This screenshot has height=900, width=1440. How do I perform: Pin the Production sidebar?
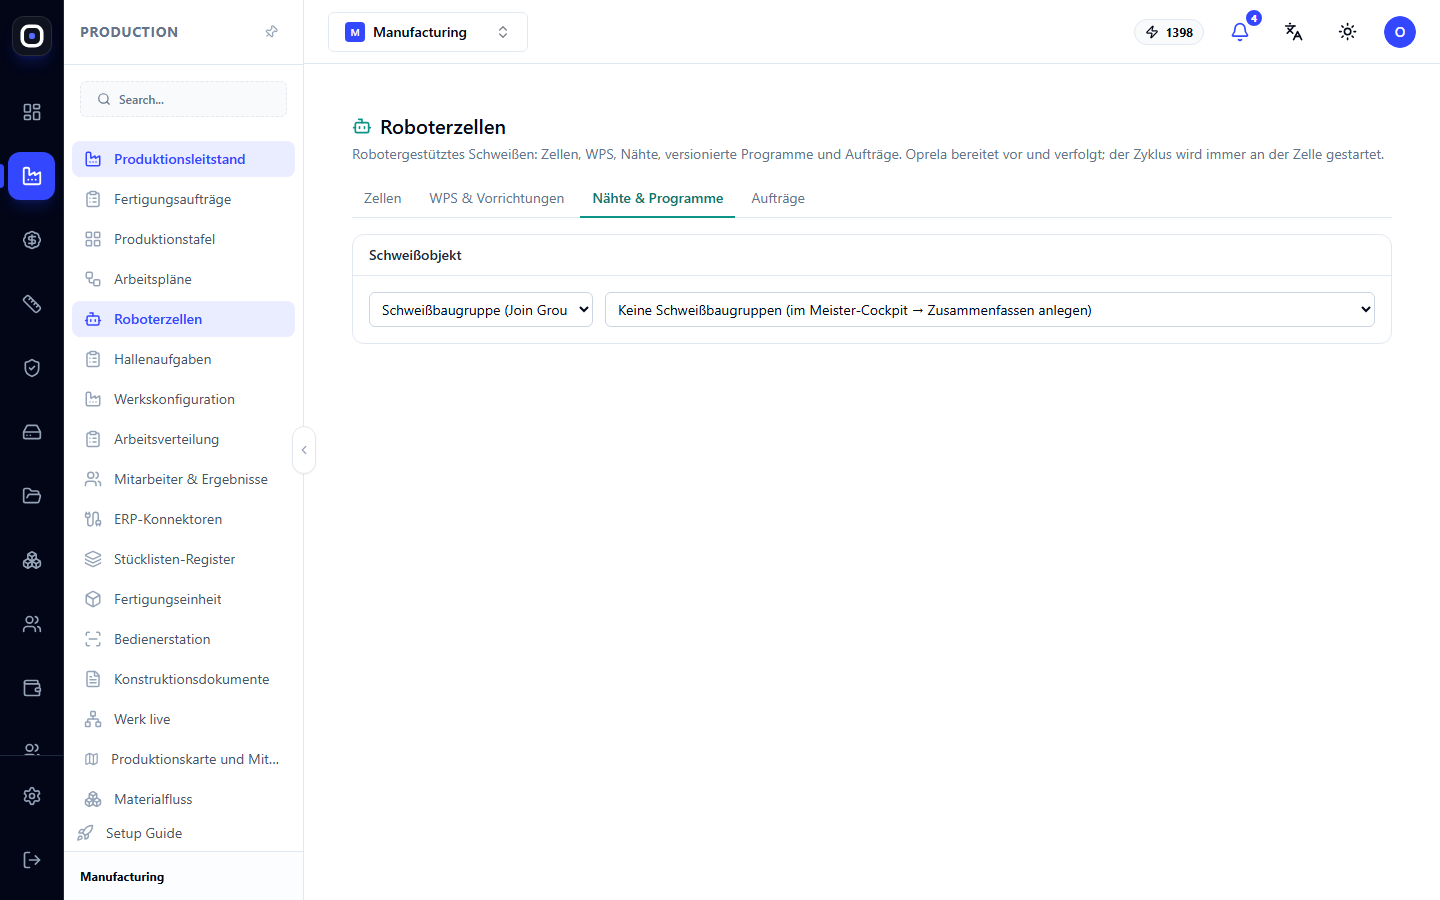pos(271,32)
